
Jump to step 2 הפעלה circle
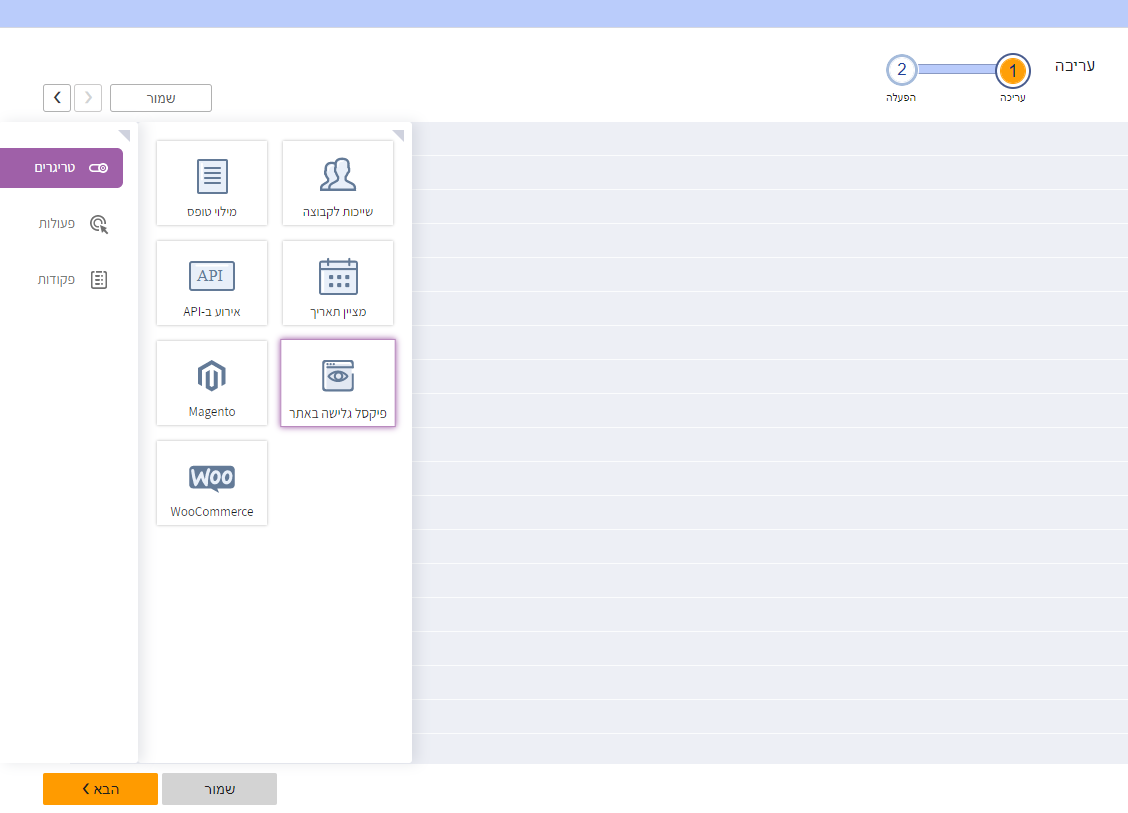(x=901, y=70)
